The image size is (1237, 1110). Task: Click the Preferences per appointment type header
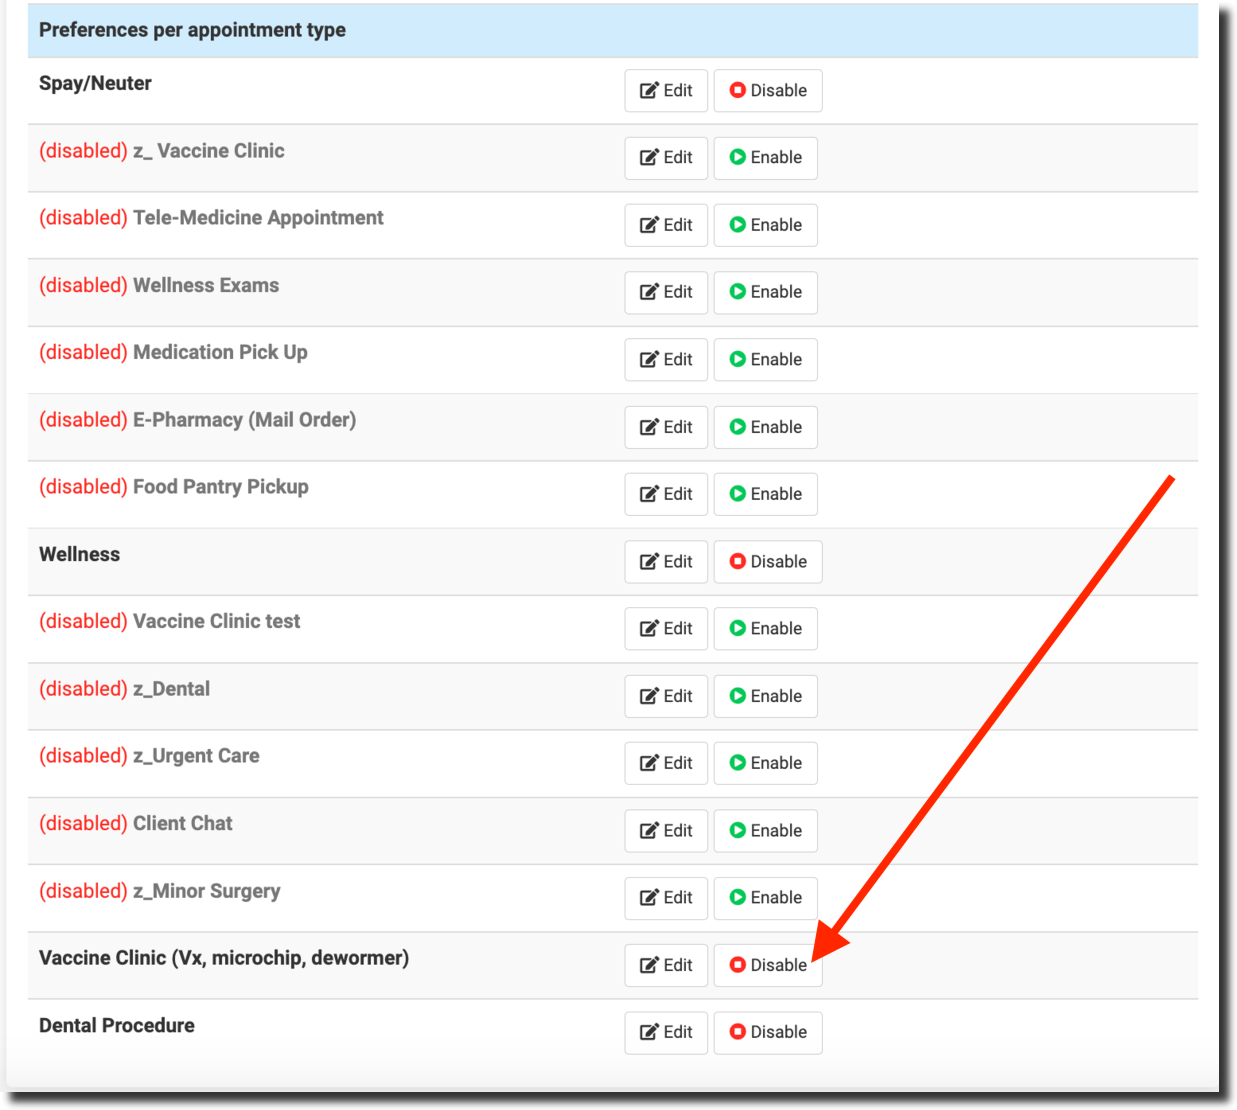click(192, 30)
